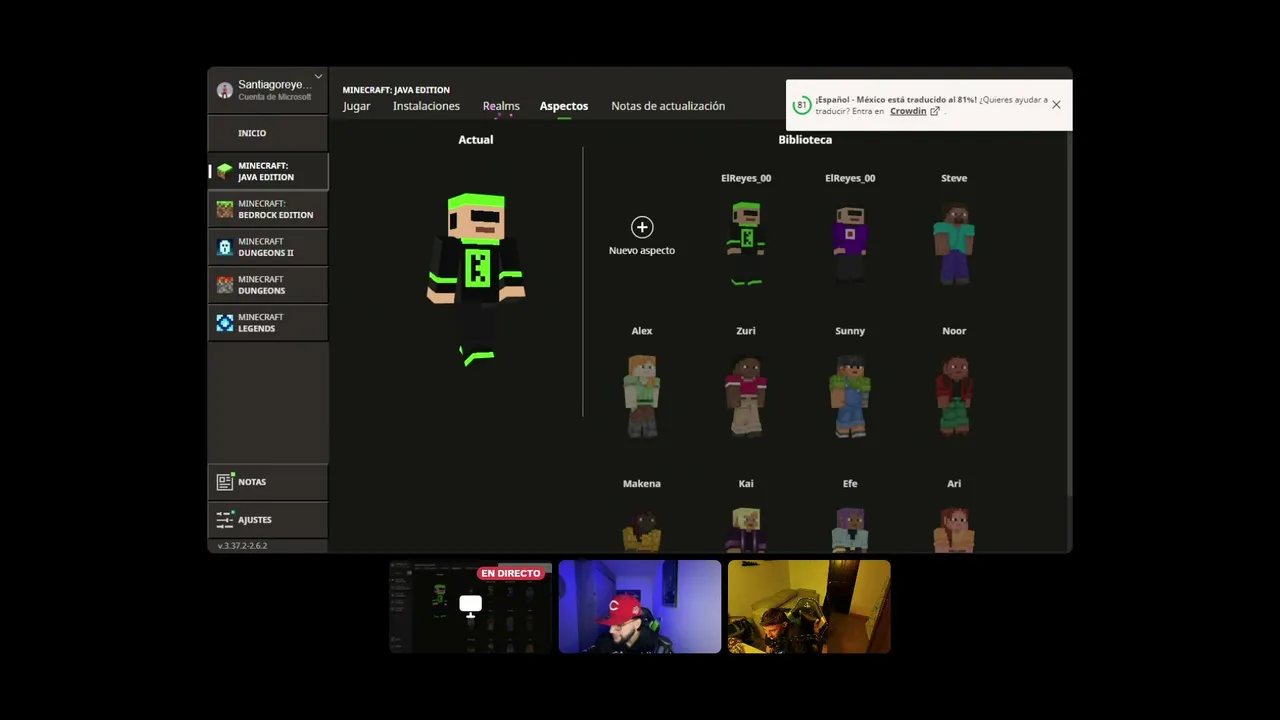Click the account avatar icon
This screenshot has width=1280, height=720.
tap(225, 90)
